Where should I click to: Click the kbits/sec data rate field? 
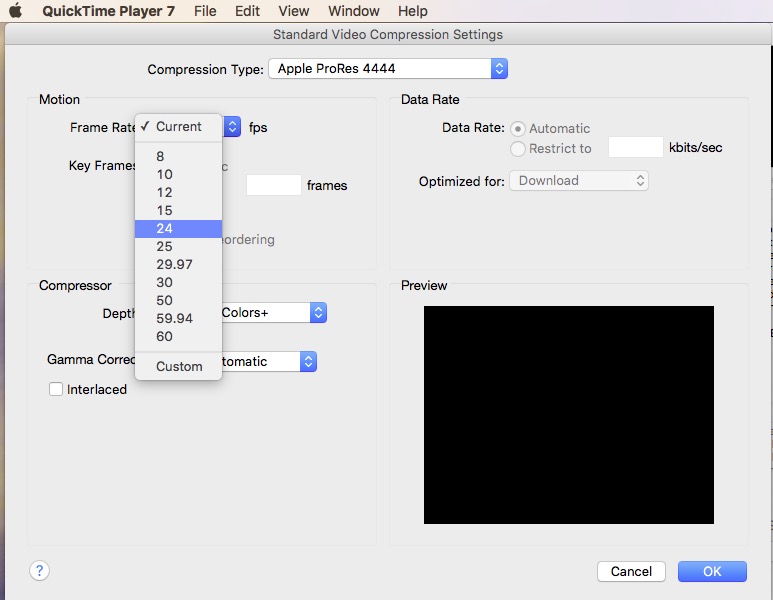click(x=635, y=147)
